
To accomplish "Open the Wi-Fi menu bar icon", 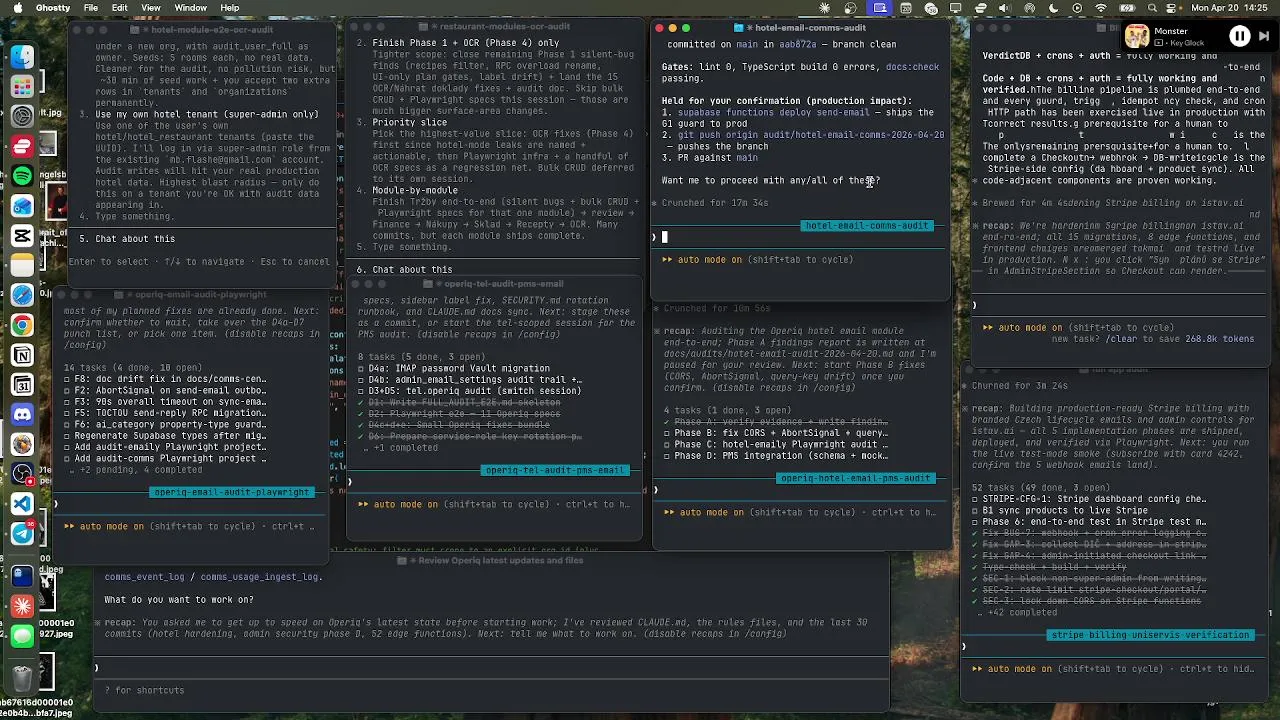I will click(1101, 8).
